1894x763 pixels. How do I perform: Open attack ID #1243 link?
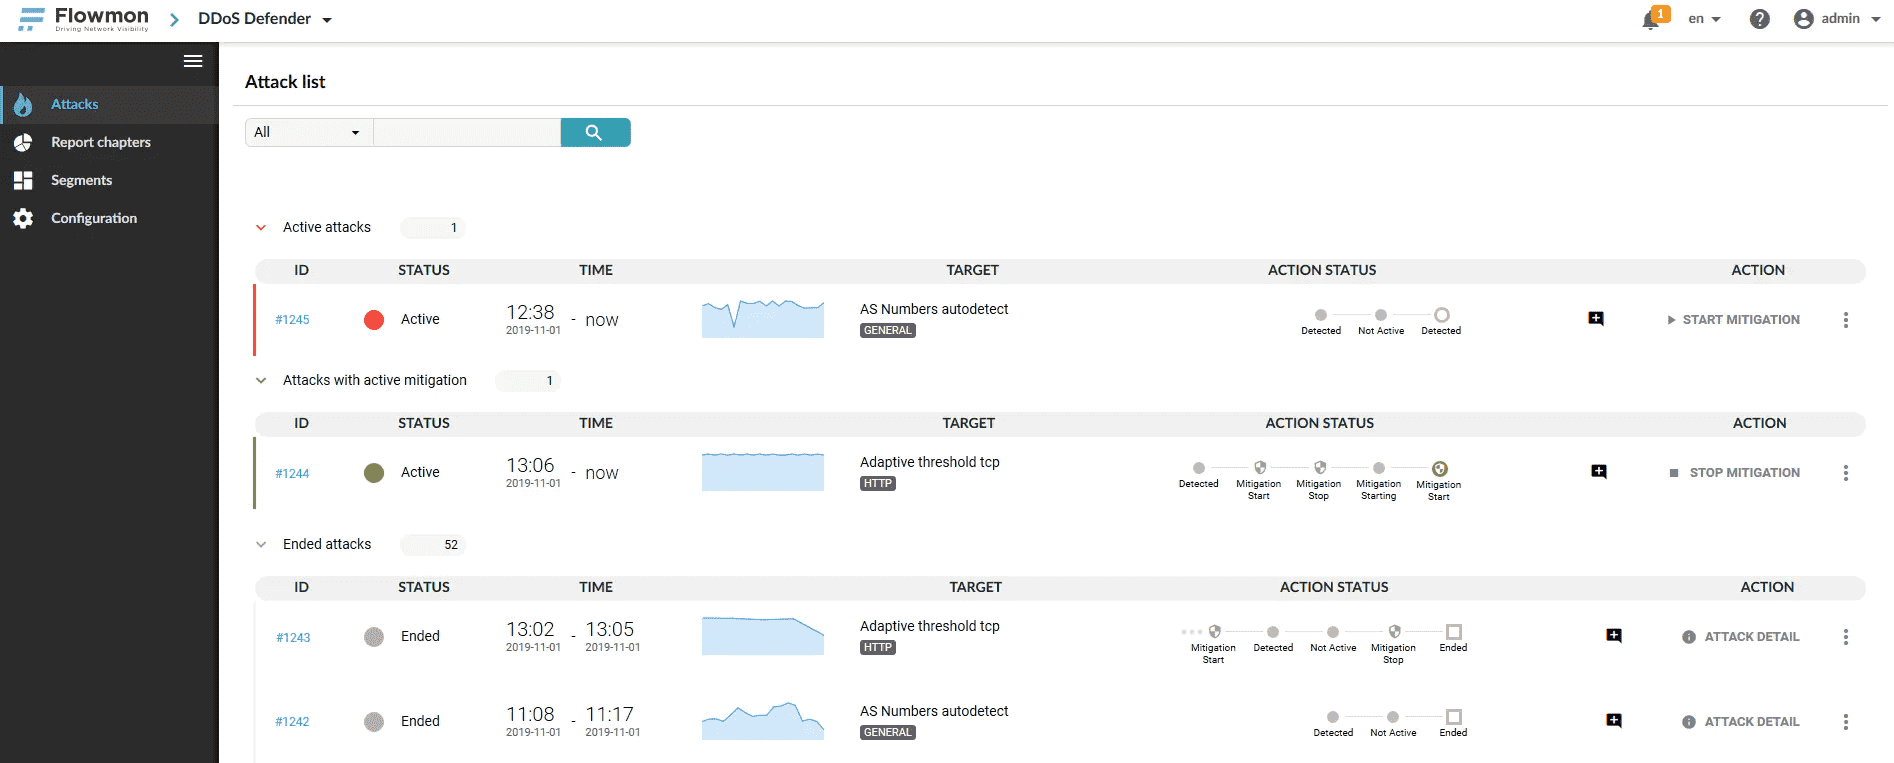click(x=293, y=638)
